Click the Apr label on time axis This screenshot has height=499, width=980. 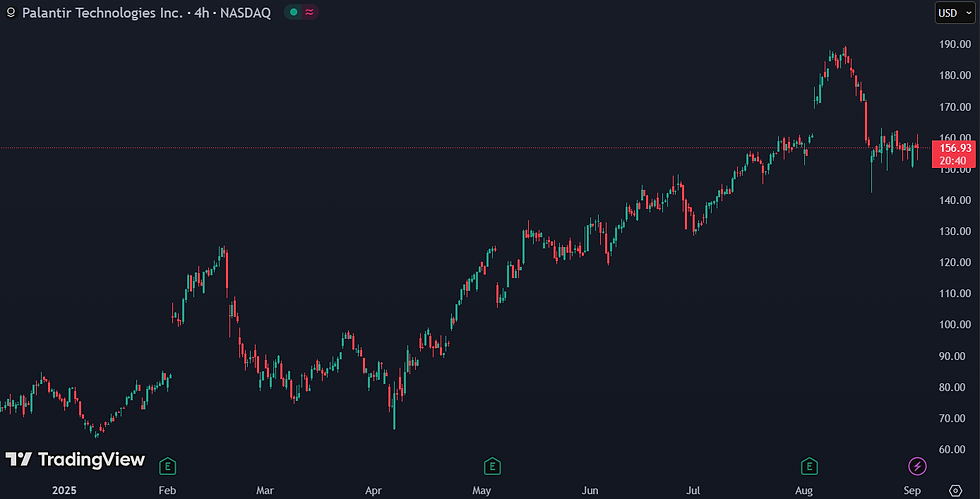373,490
